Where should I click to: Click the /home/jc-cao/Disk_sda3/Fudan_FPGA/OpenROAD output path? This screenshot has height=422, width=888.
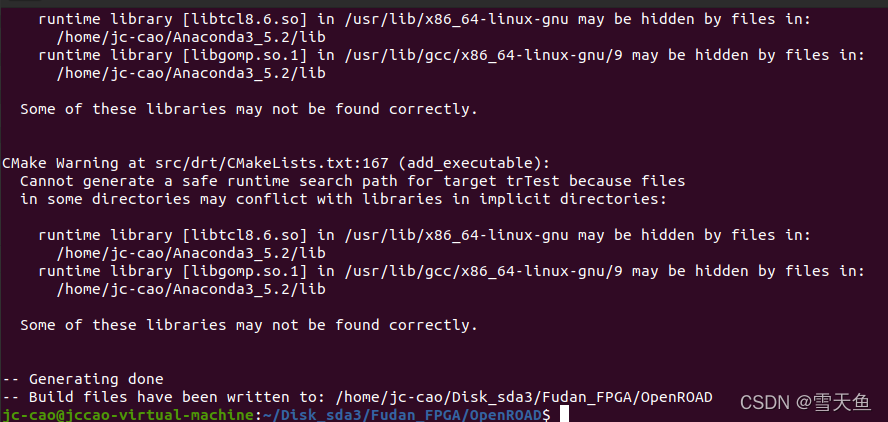click(x=524, y=397)
